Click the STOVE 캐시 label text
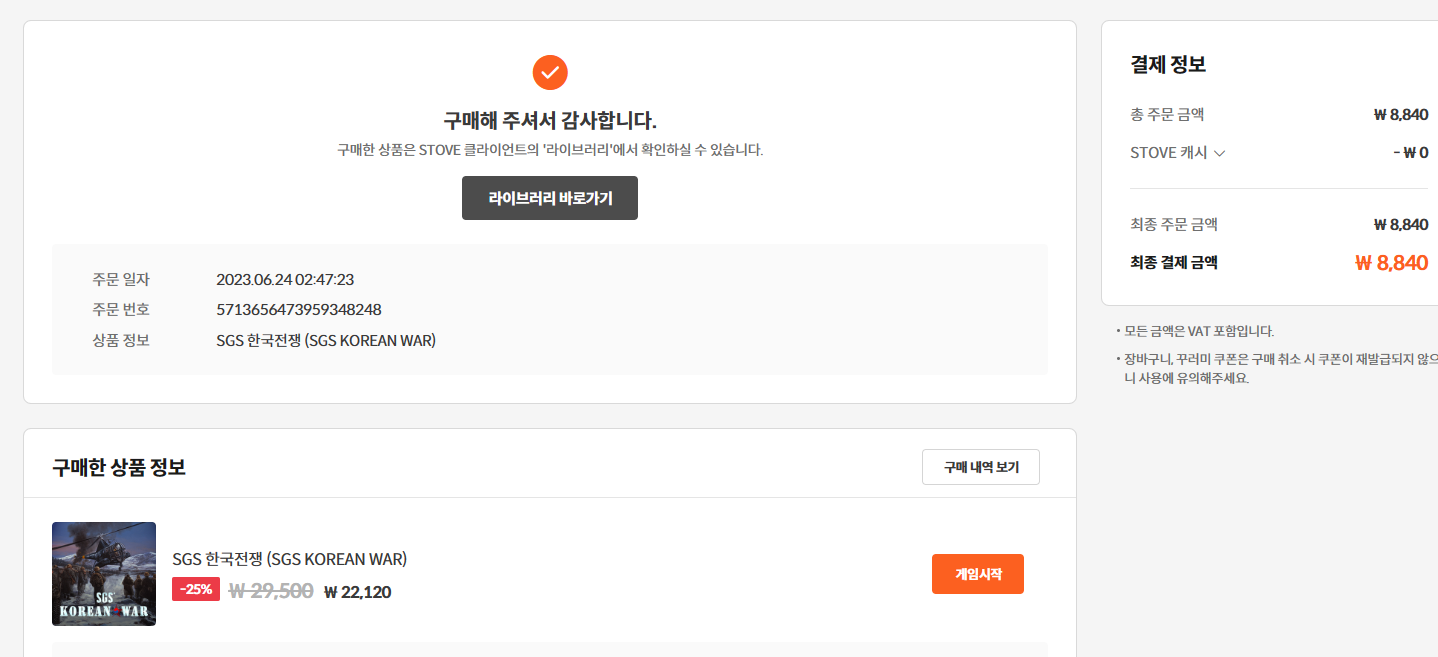Screen dimensions: 1438x657 click(x=1168, y=153)
